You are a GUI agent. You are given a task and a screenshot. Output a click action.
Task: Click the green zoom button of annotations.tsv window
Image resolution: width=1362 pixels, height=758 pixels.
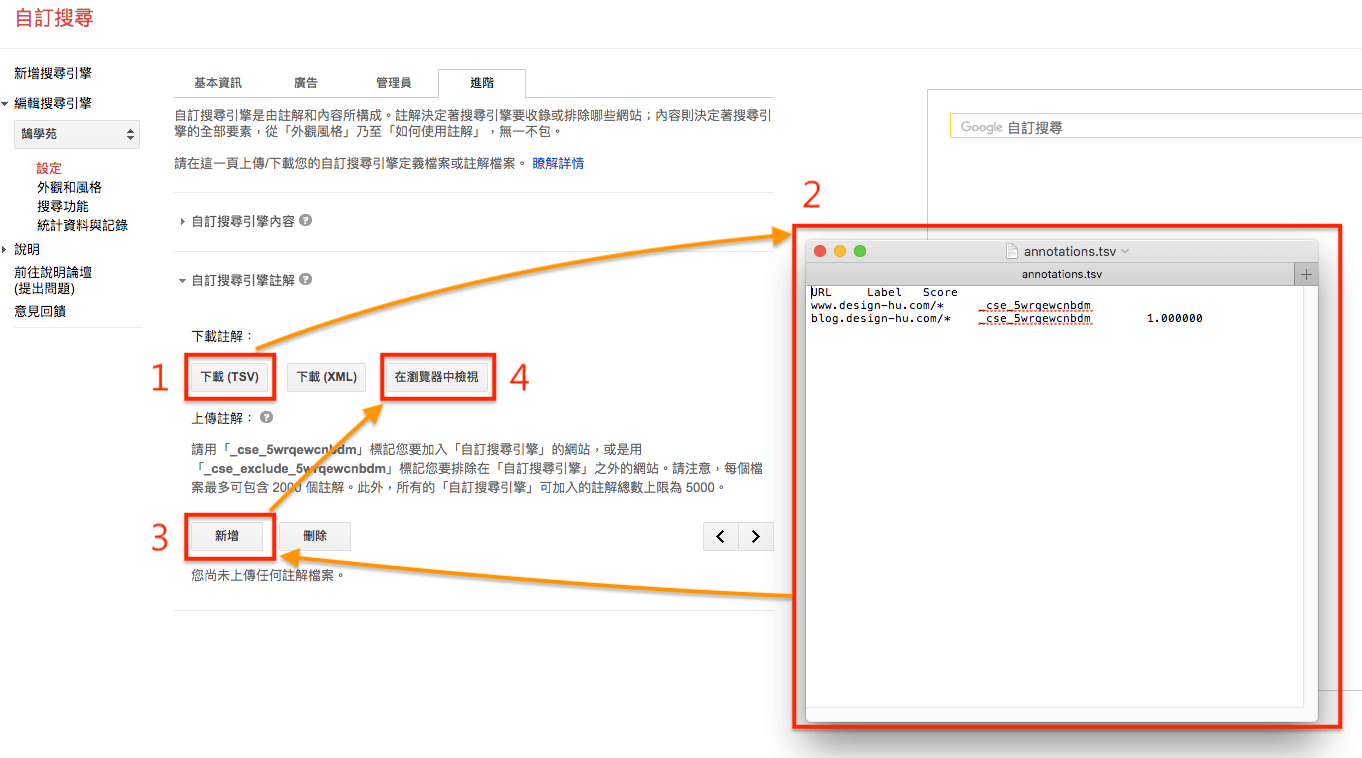[x=859, y=251]
